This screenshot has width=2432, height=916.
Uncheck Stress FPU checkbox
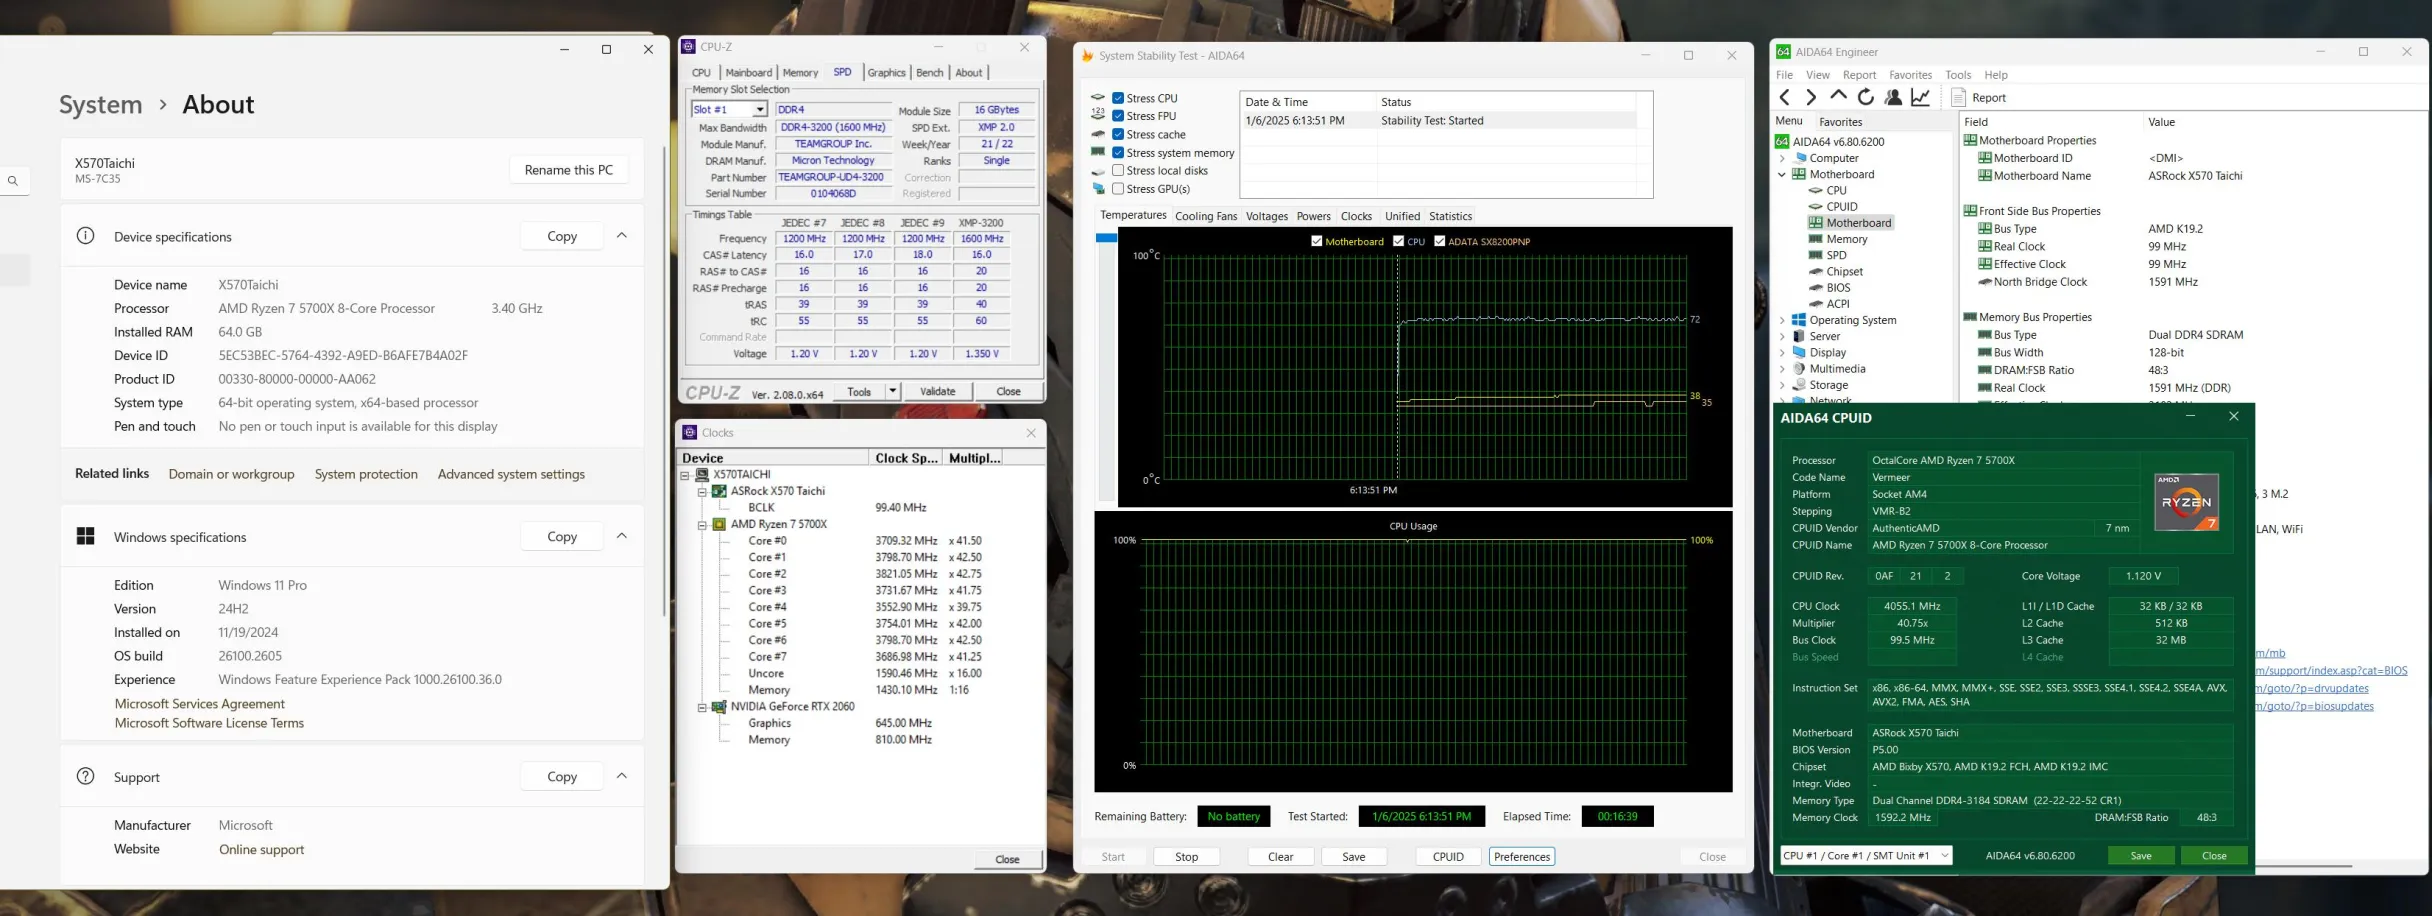click(x=1118, y=116)
